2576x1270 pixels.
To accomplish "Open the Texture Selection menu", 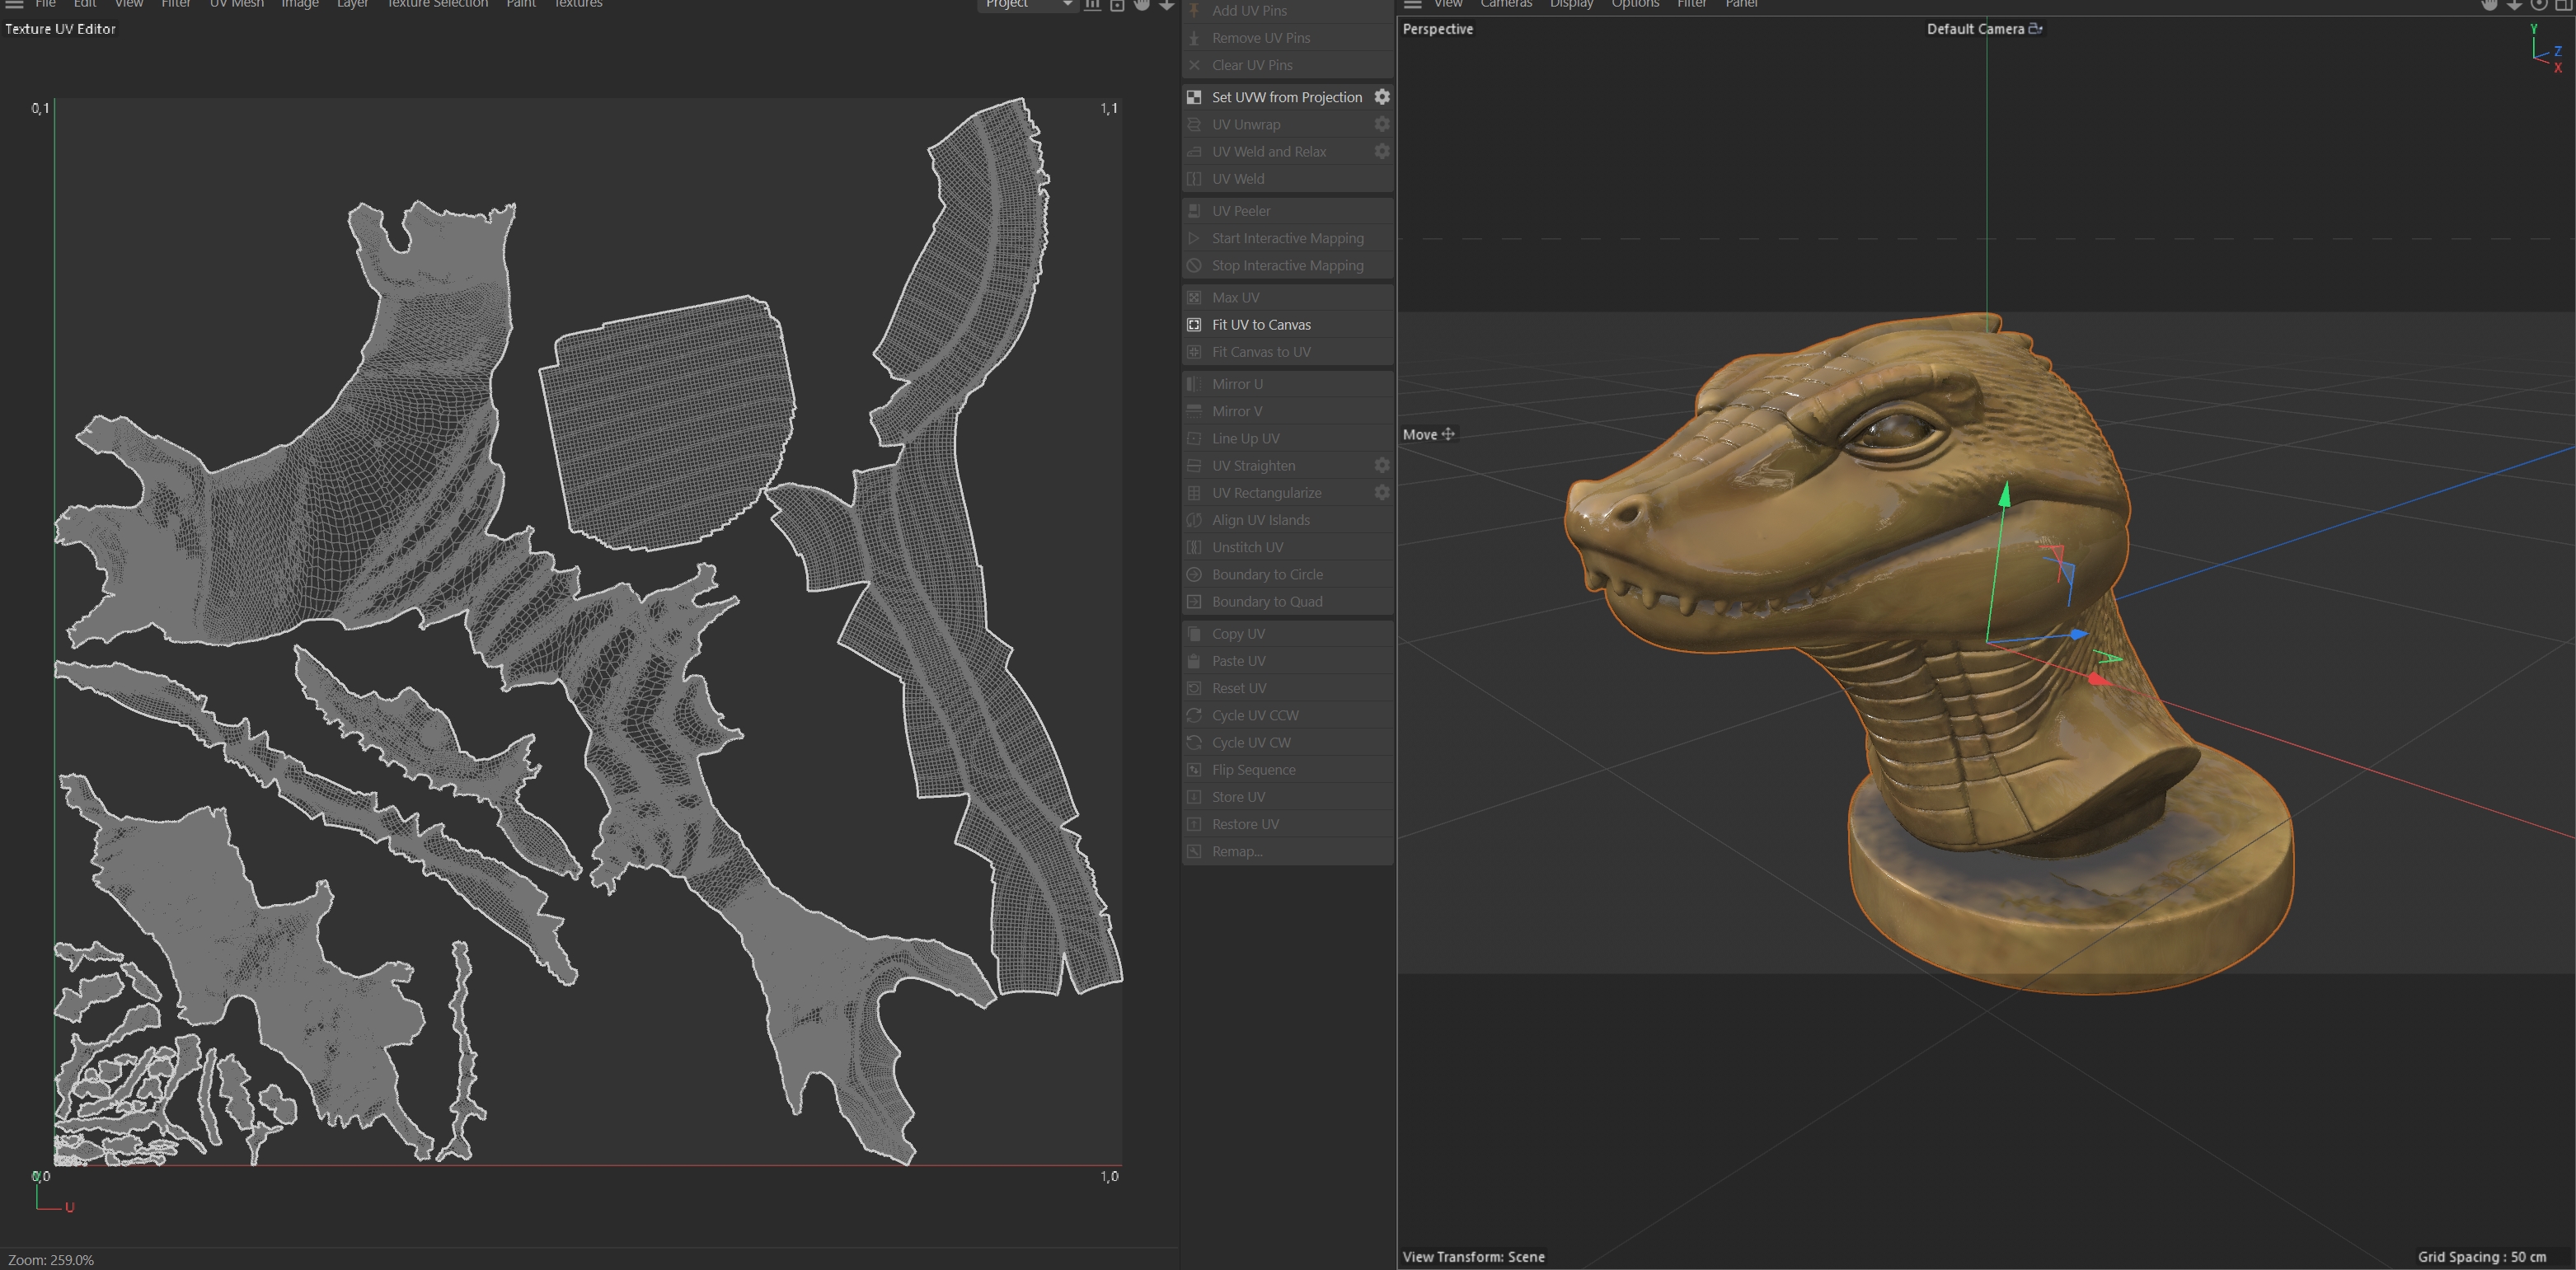I will (x=437, y=4).
